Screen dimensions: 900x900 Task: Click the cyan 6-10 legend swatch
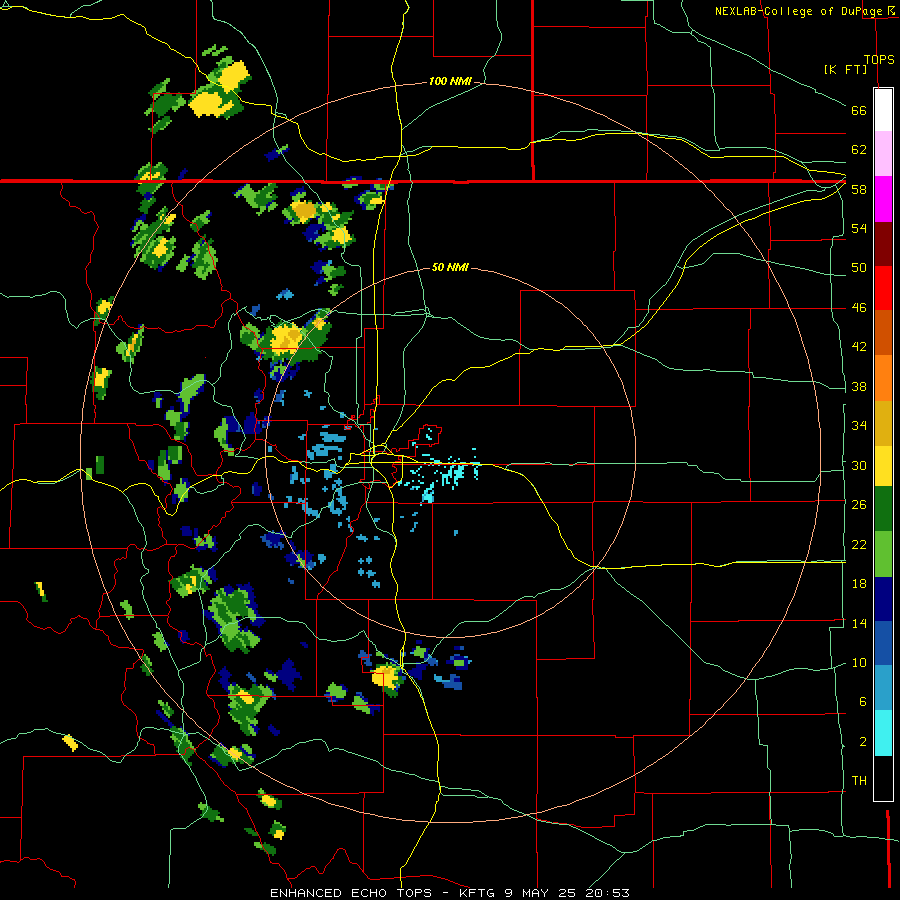(x=883, y=733)
